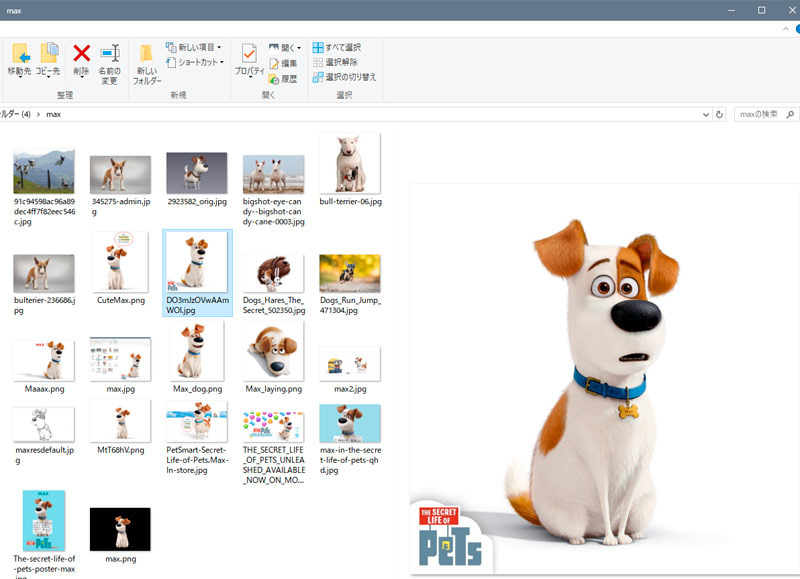Screen dimensions: 800x579
Task: Open the New item (新しい項目) dropdown
Action: point(194,47)
